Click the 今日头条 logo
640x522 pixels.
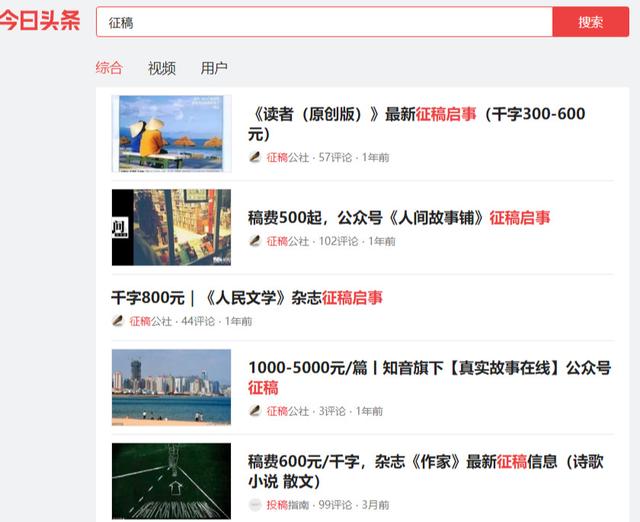pos(40,20)
